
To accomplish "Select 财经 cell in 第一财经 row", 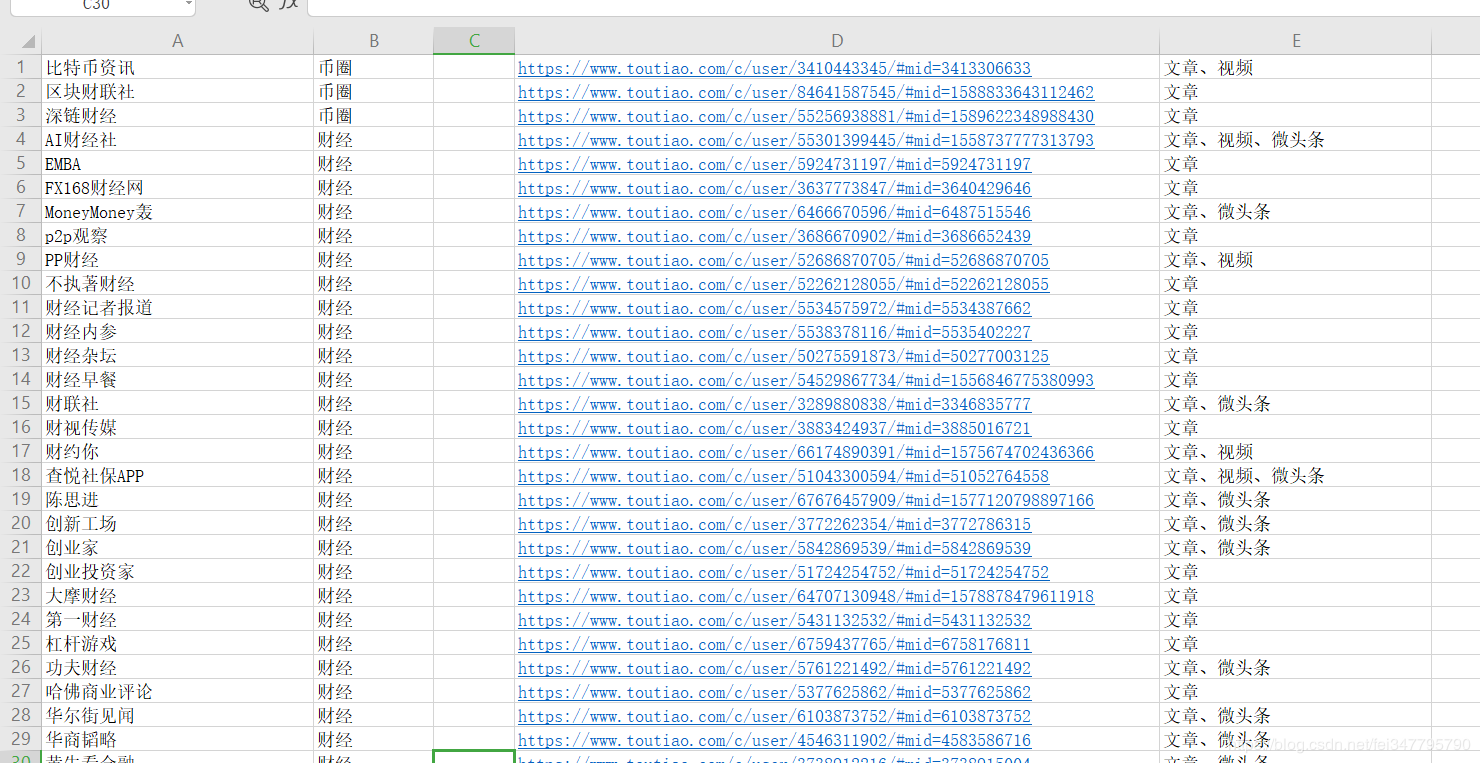I will [374, 619].
